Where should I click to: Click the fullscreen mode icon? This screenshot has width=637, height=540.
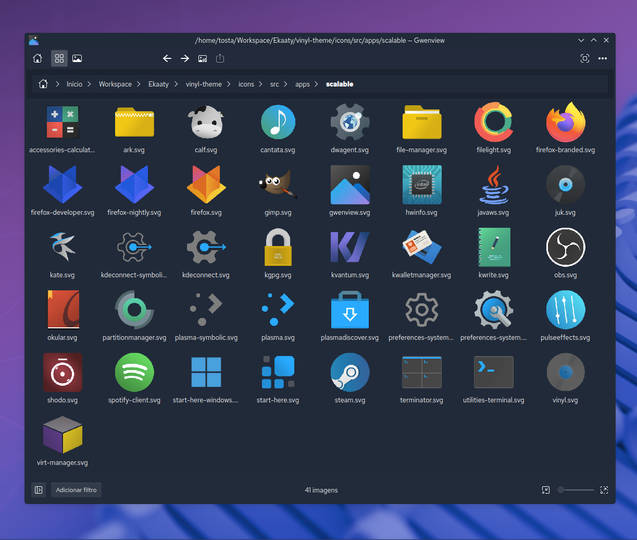pyautogui.click(x=585, y=59)
